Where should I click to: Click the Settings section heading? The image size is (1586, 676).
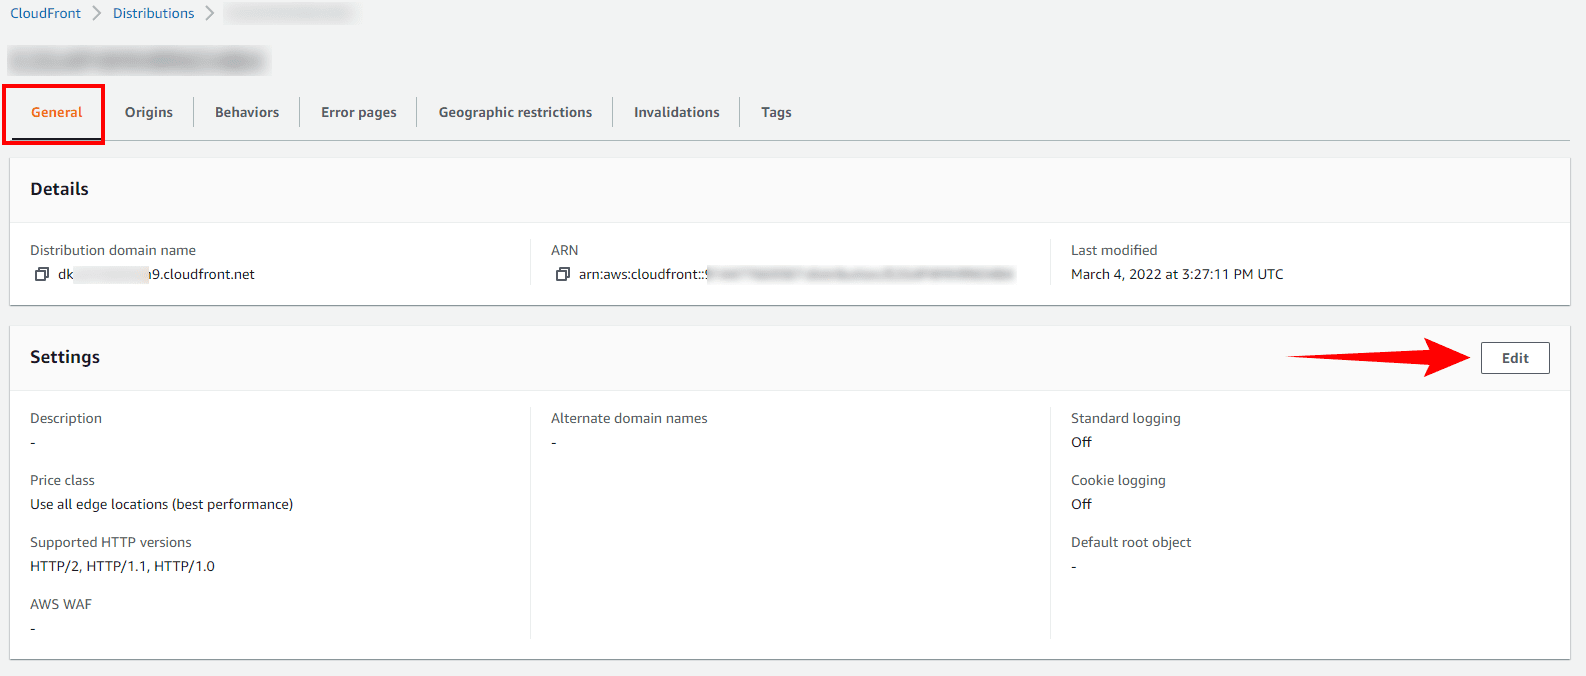(65, 357)
